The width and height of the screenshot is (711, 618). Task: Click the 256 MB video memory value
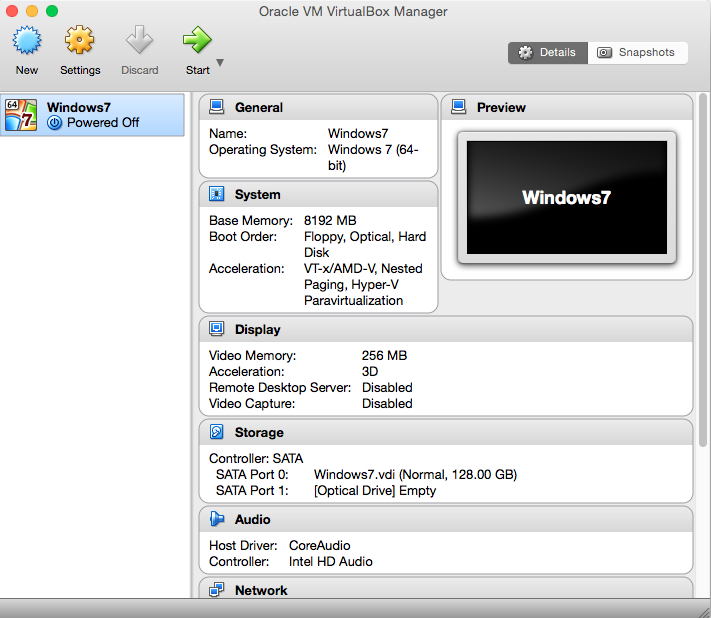coord(385,355)
